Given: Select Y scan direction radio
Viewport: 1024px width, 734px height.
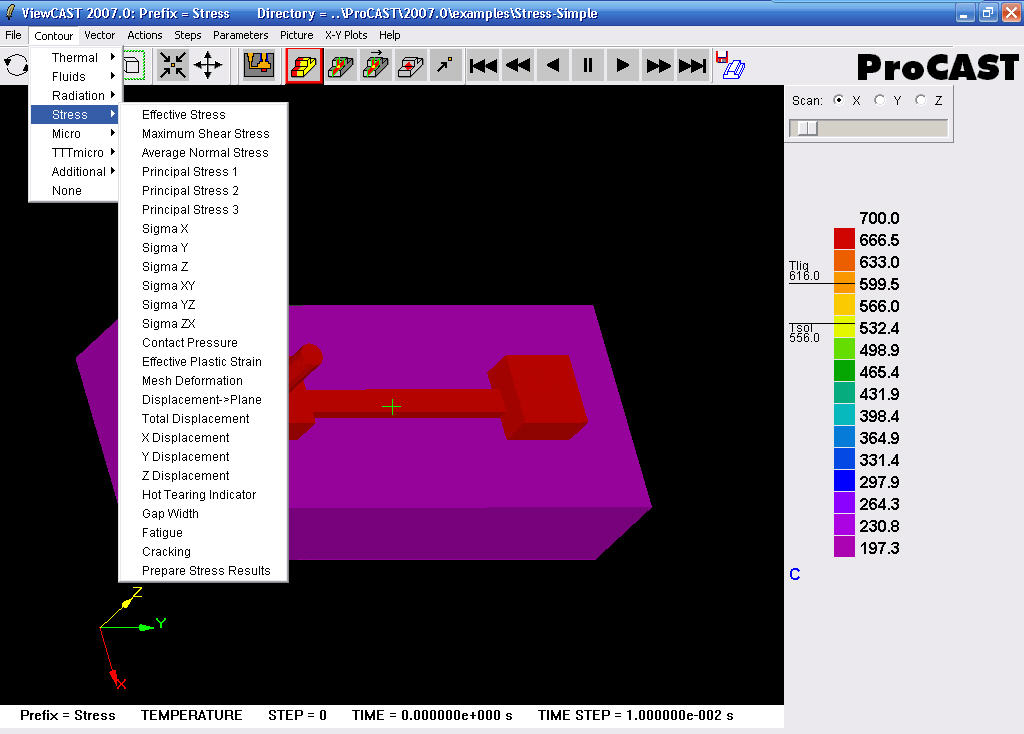Looking at the screenshot, I should [880, 100].
